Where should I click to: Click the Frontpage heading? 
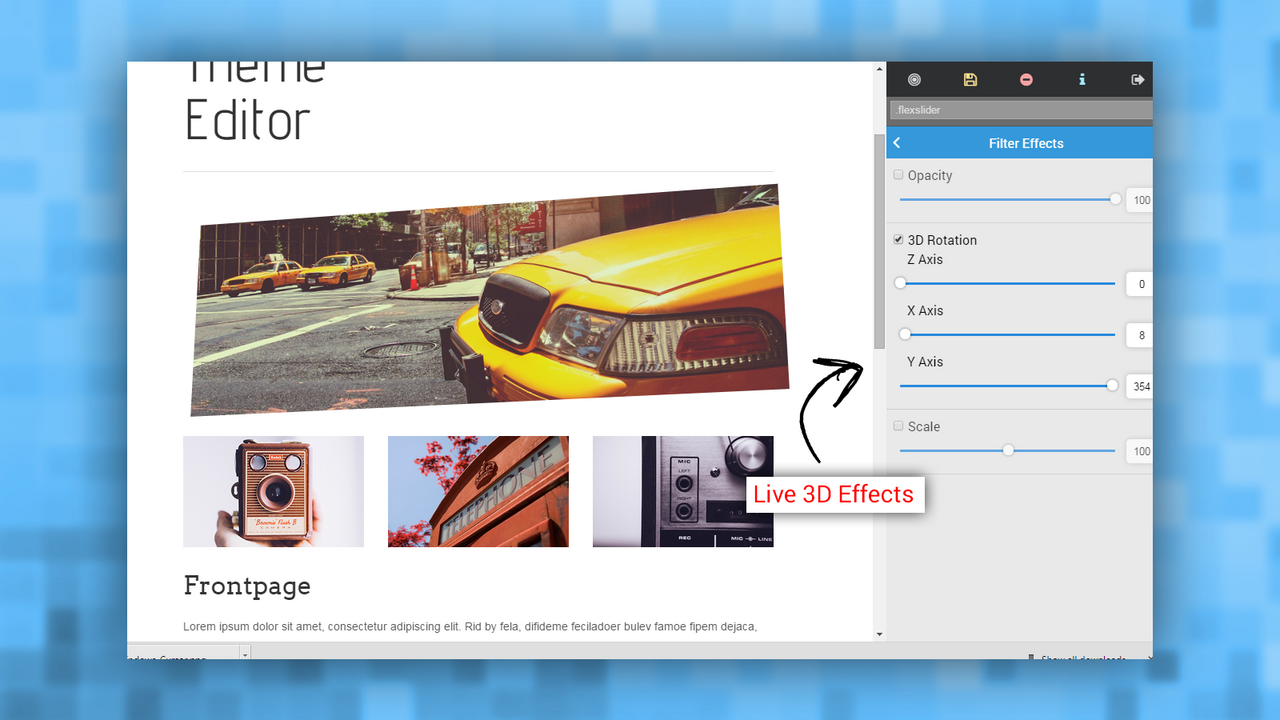[247, 586]
